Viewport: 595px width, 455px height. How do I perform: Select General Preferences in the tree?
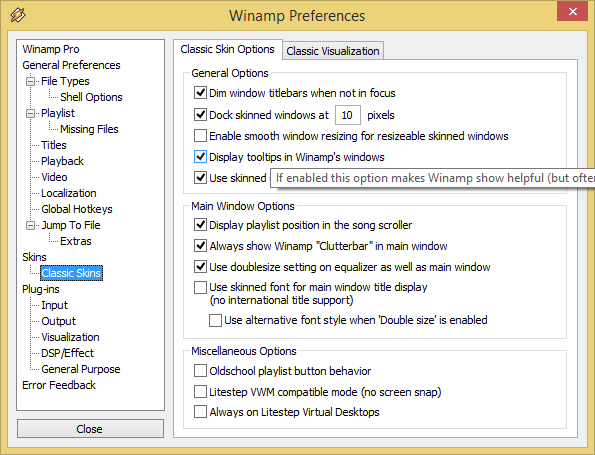(71, 65)
